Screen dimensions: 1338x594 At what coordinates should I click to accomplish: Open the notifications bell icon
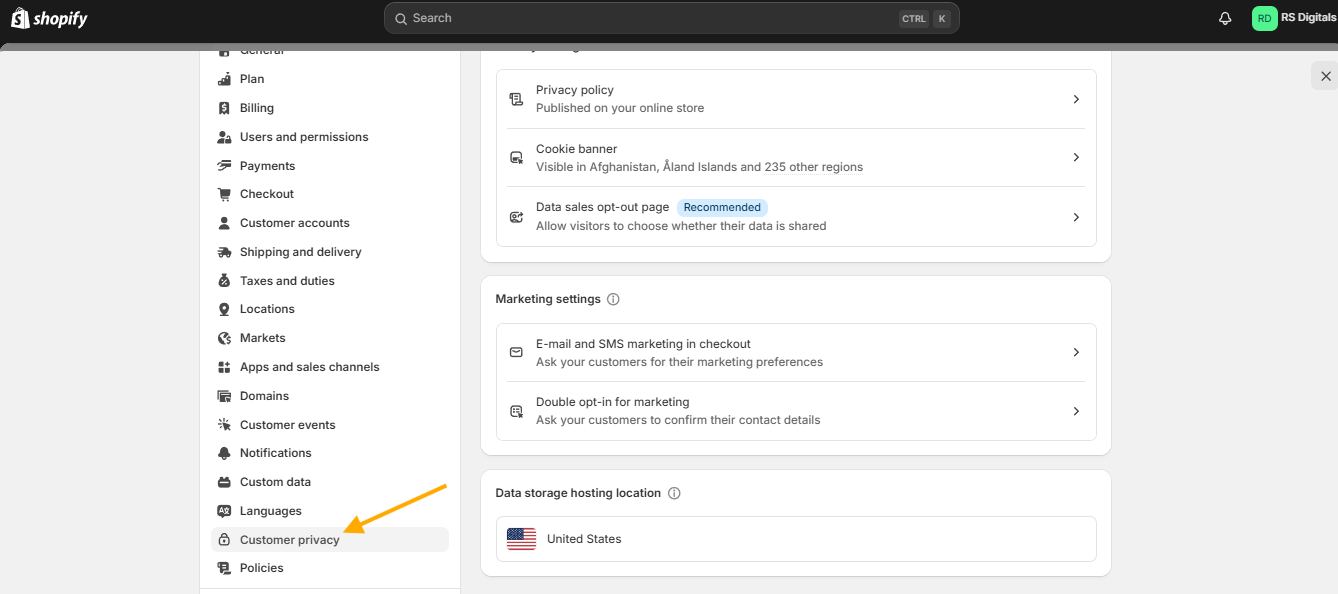(x=1225, y=19)
